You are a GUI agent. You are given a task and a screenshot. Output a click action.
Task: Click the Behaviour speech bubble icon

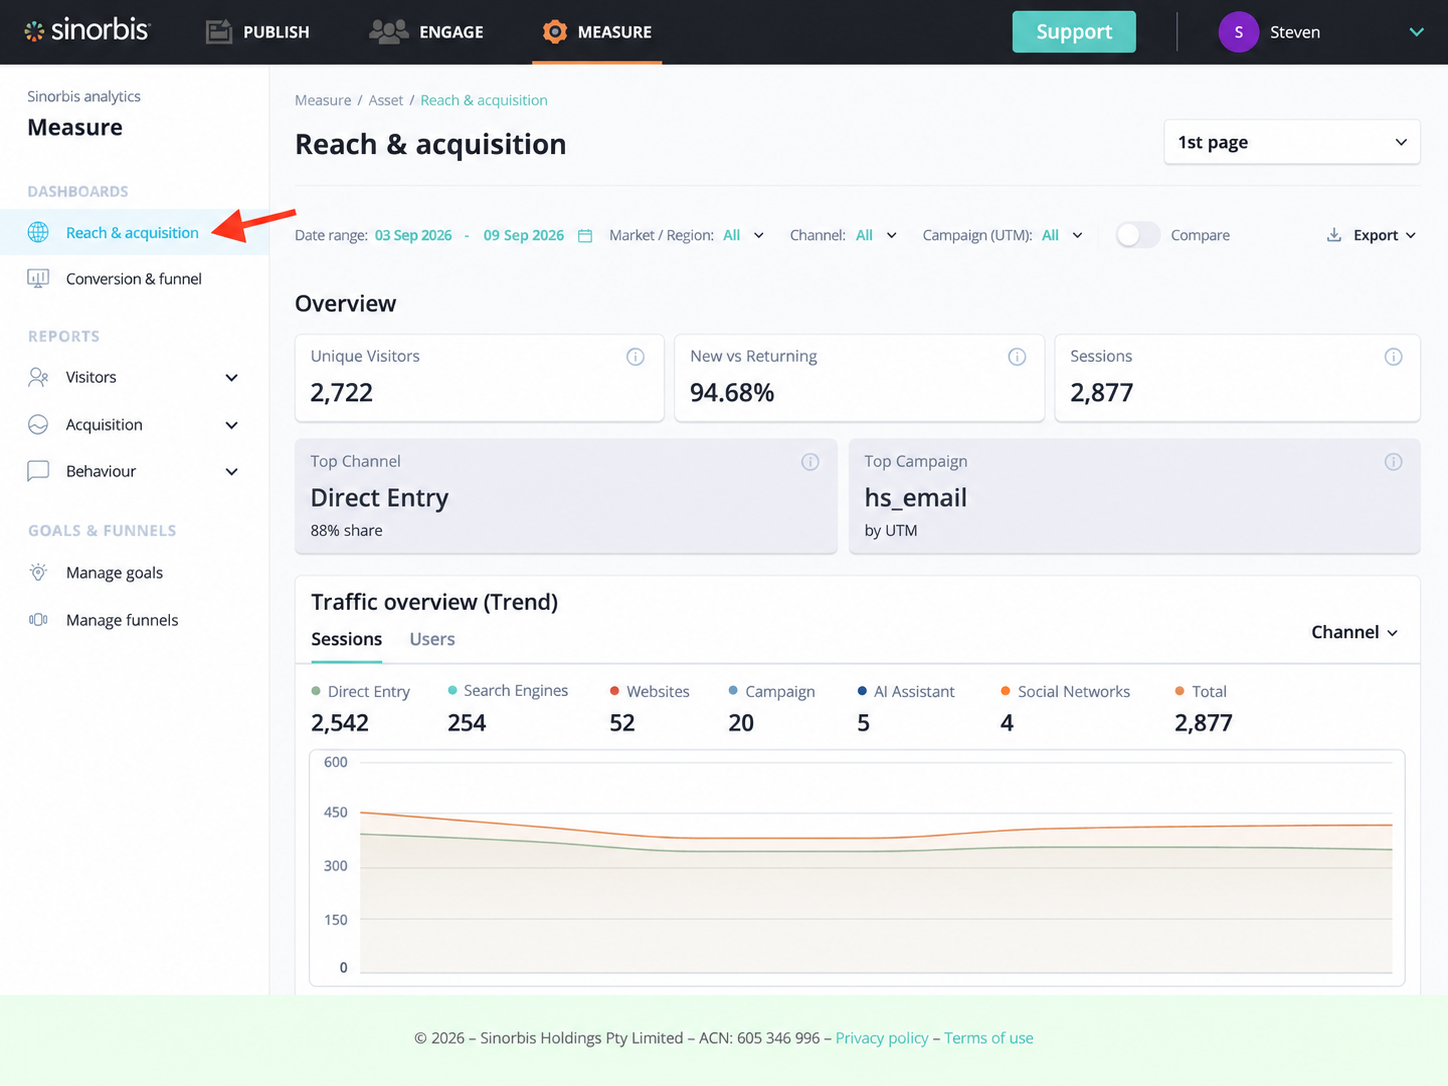38,471
